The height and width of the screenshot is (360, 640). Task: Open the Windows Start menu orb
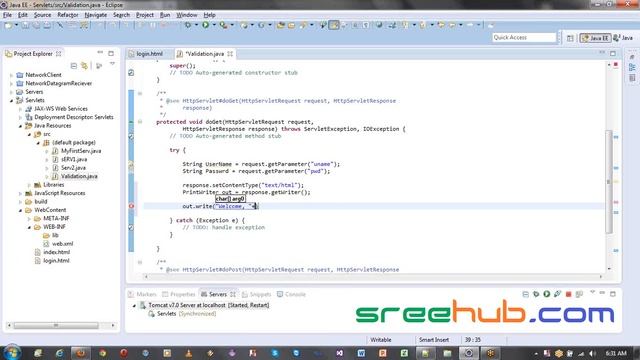click(x=12, y=353)
